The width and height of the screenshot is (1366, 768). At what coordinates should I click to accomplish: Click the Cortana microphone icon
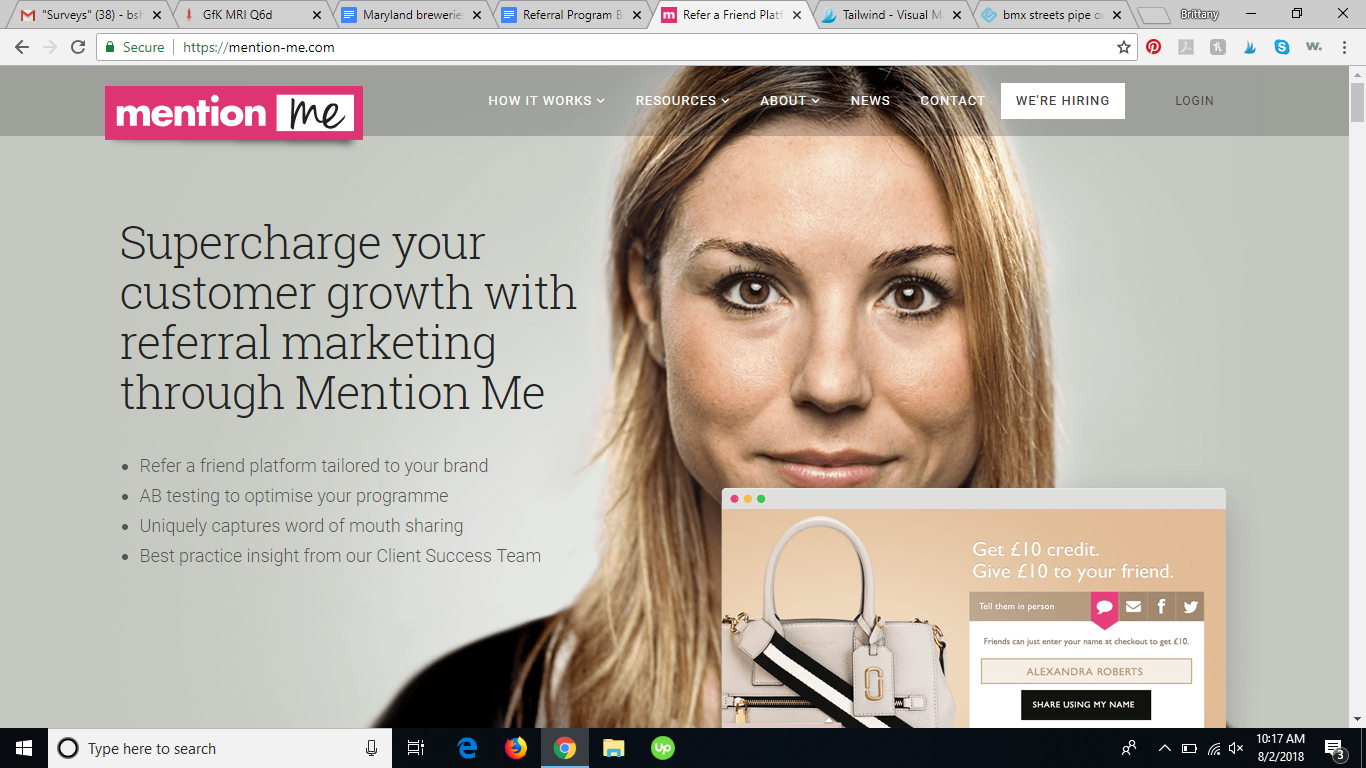click(371, 748)
